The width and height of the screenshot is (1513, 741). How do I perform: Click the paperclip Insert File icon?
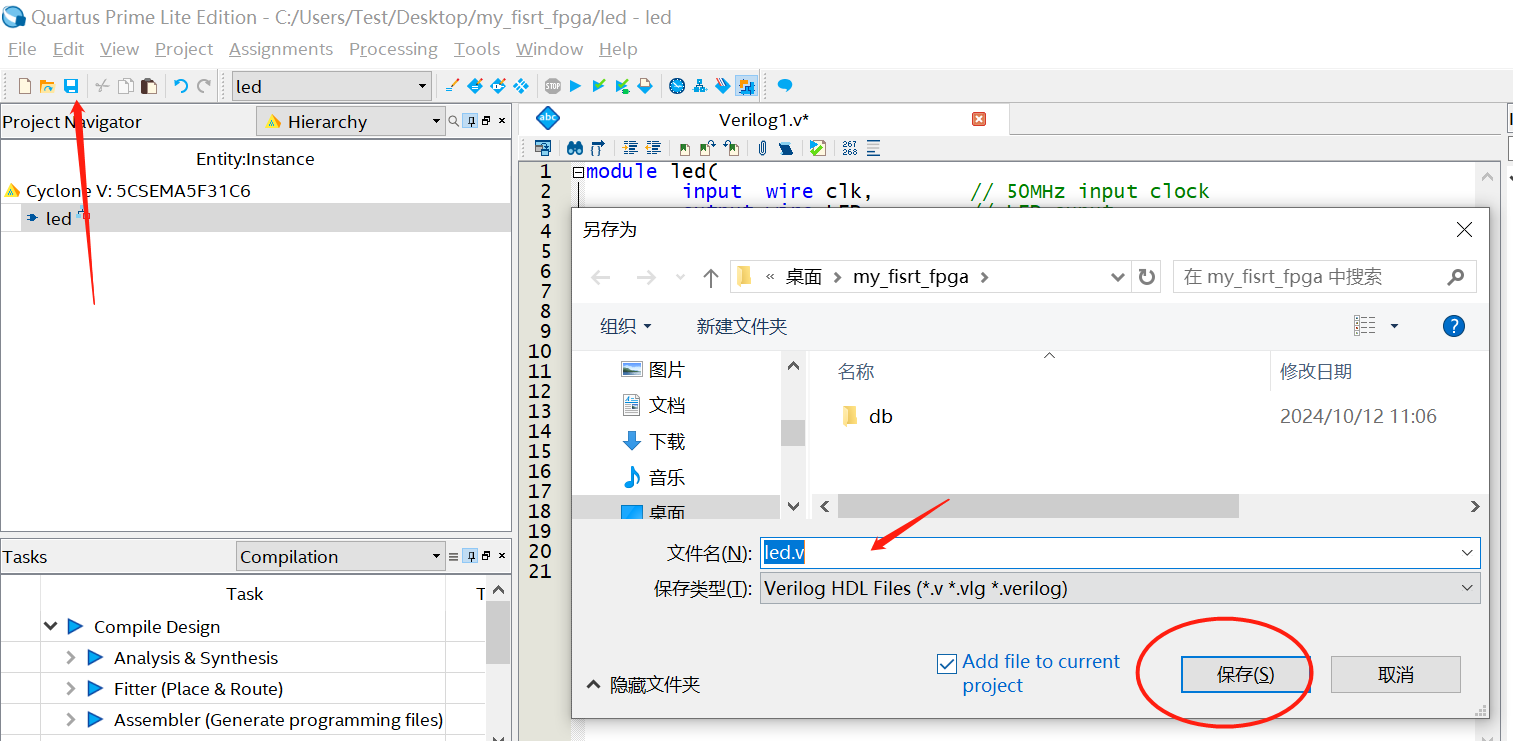(762, 148)
